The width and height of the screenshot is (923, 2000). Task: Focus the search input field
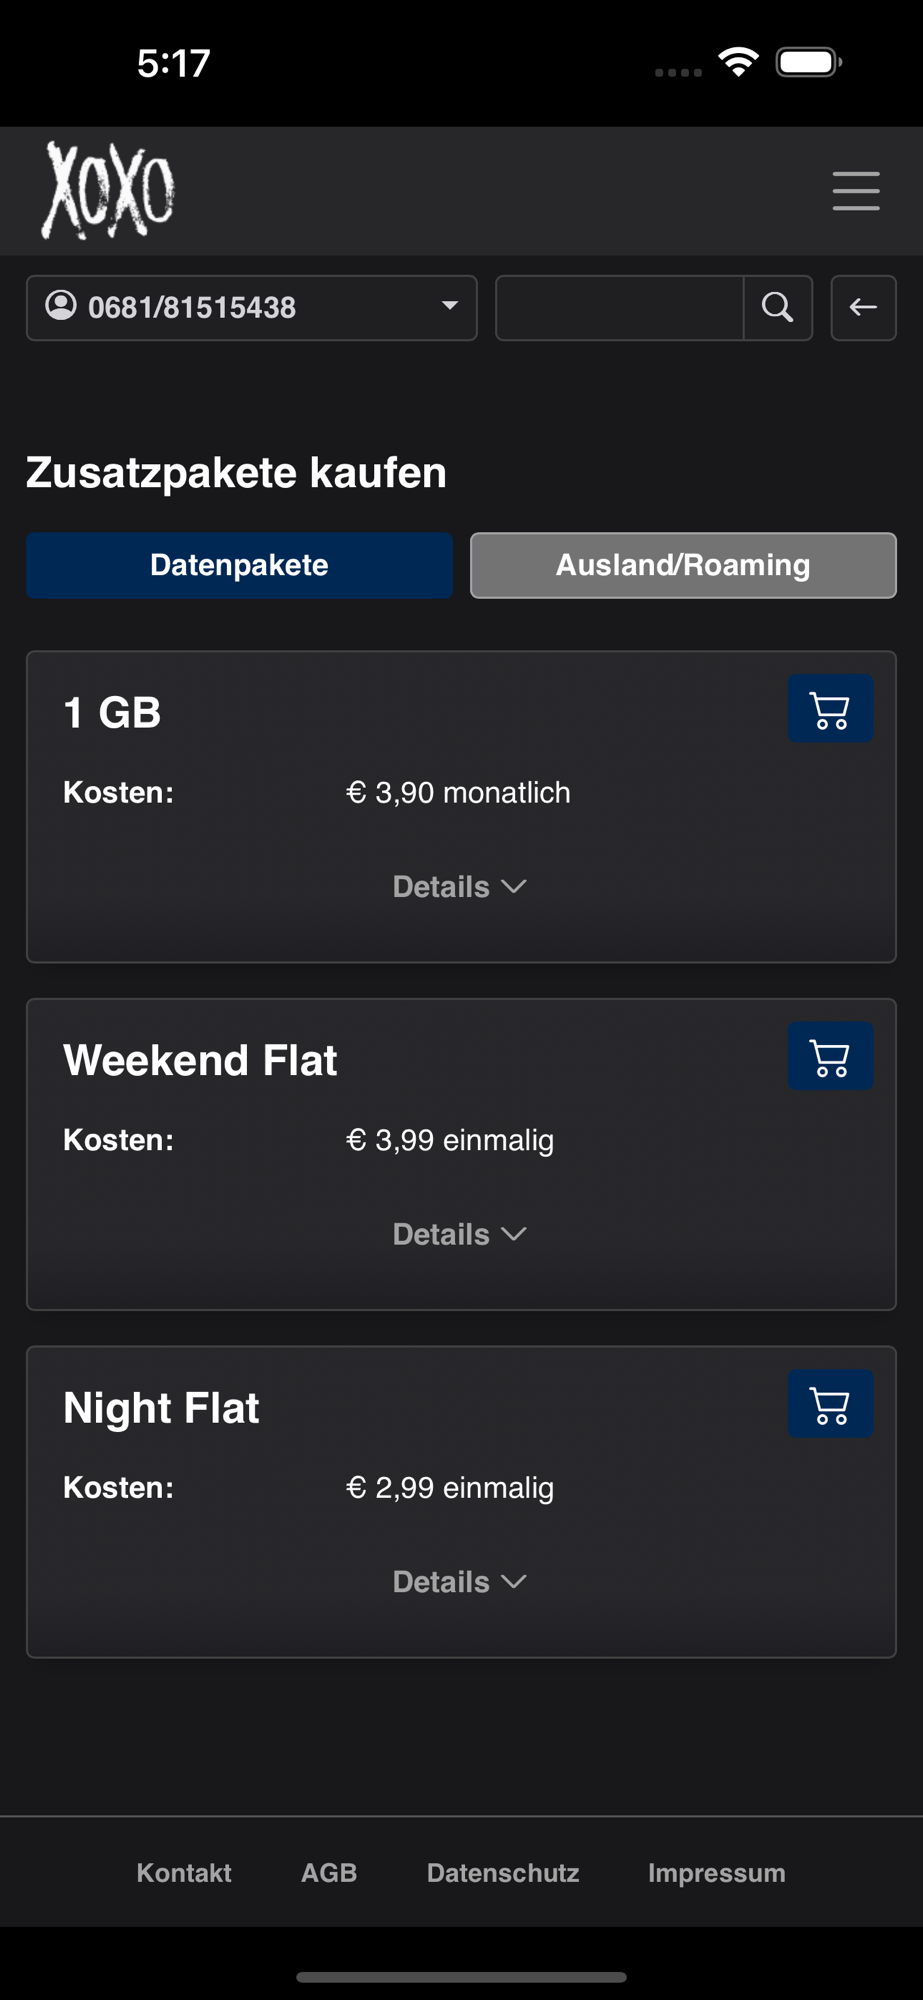(x=620, y=308)
